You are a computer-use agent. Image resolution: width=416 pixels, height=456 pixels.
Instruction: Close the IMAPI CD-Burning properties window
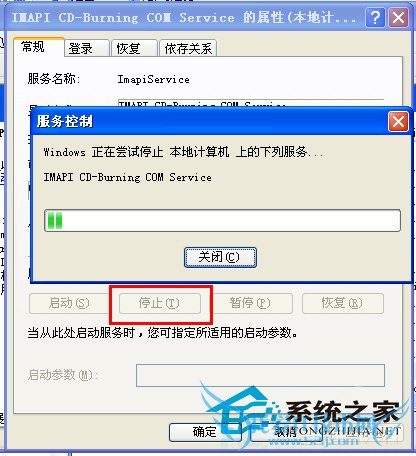[x=398, y=17]
